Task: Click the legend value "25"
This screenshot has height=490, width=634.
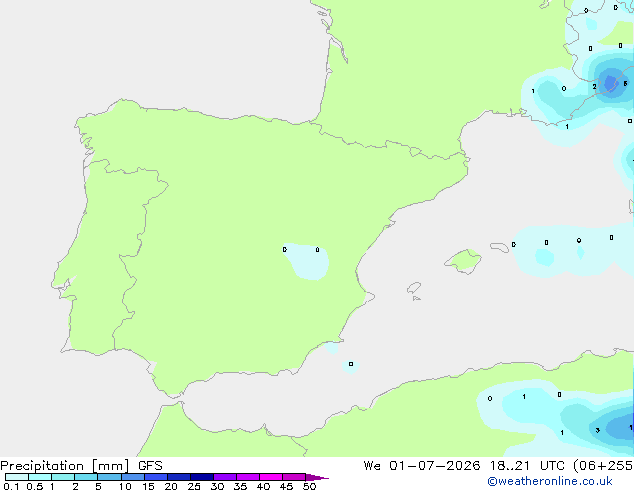Action: click(194, 486)
